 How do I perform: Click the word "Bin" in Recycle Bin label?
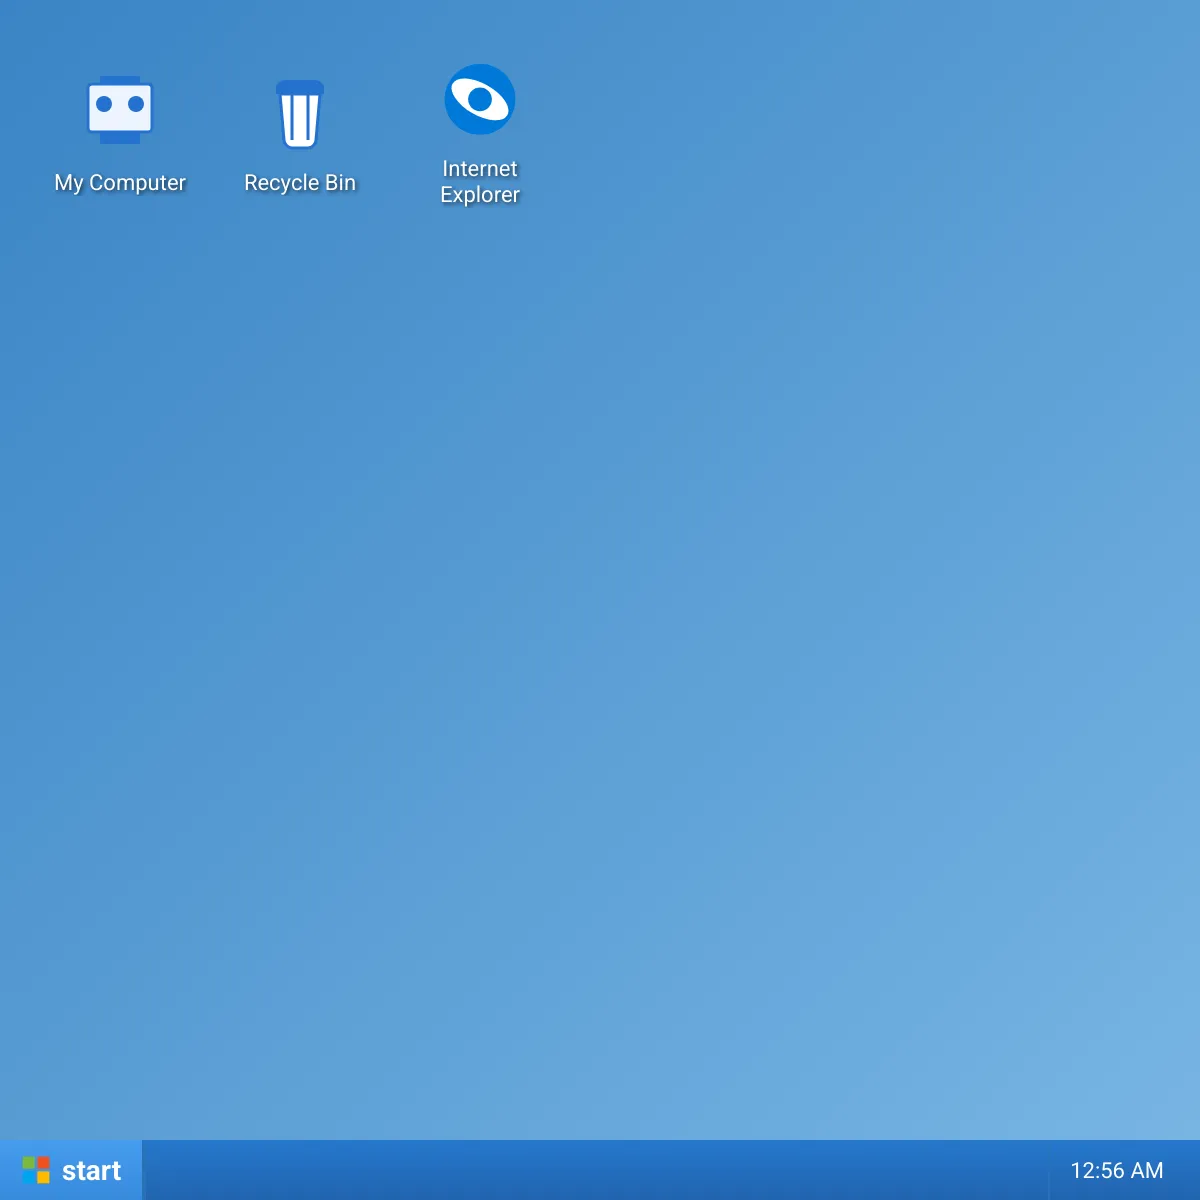point(340,183)
